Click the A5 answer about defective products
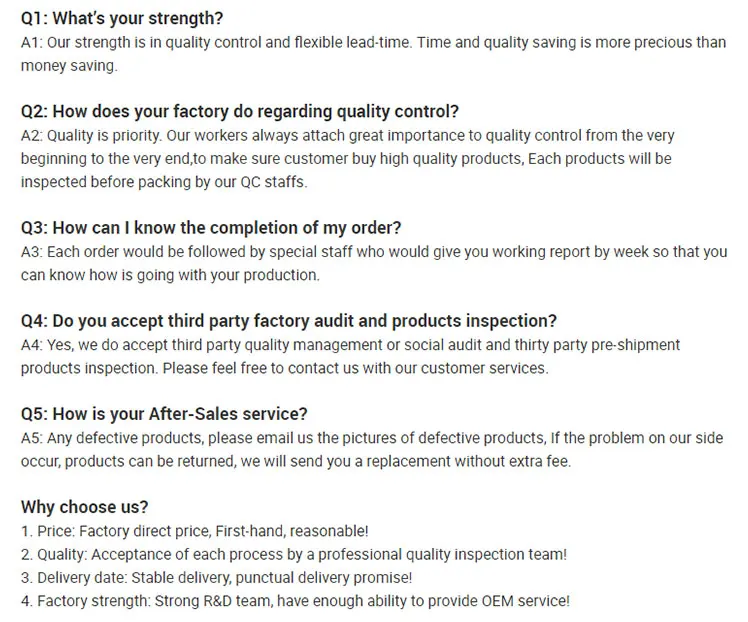 coord(371,438)
